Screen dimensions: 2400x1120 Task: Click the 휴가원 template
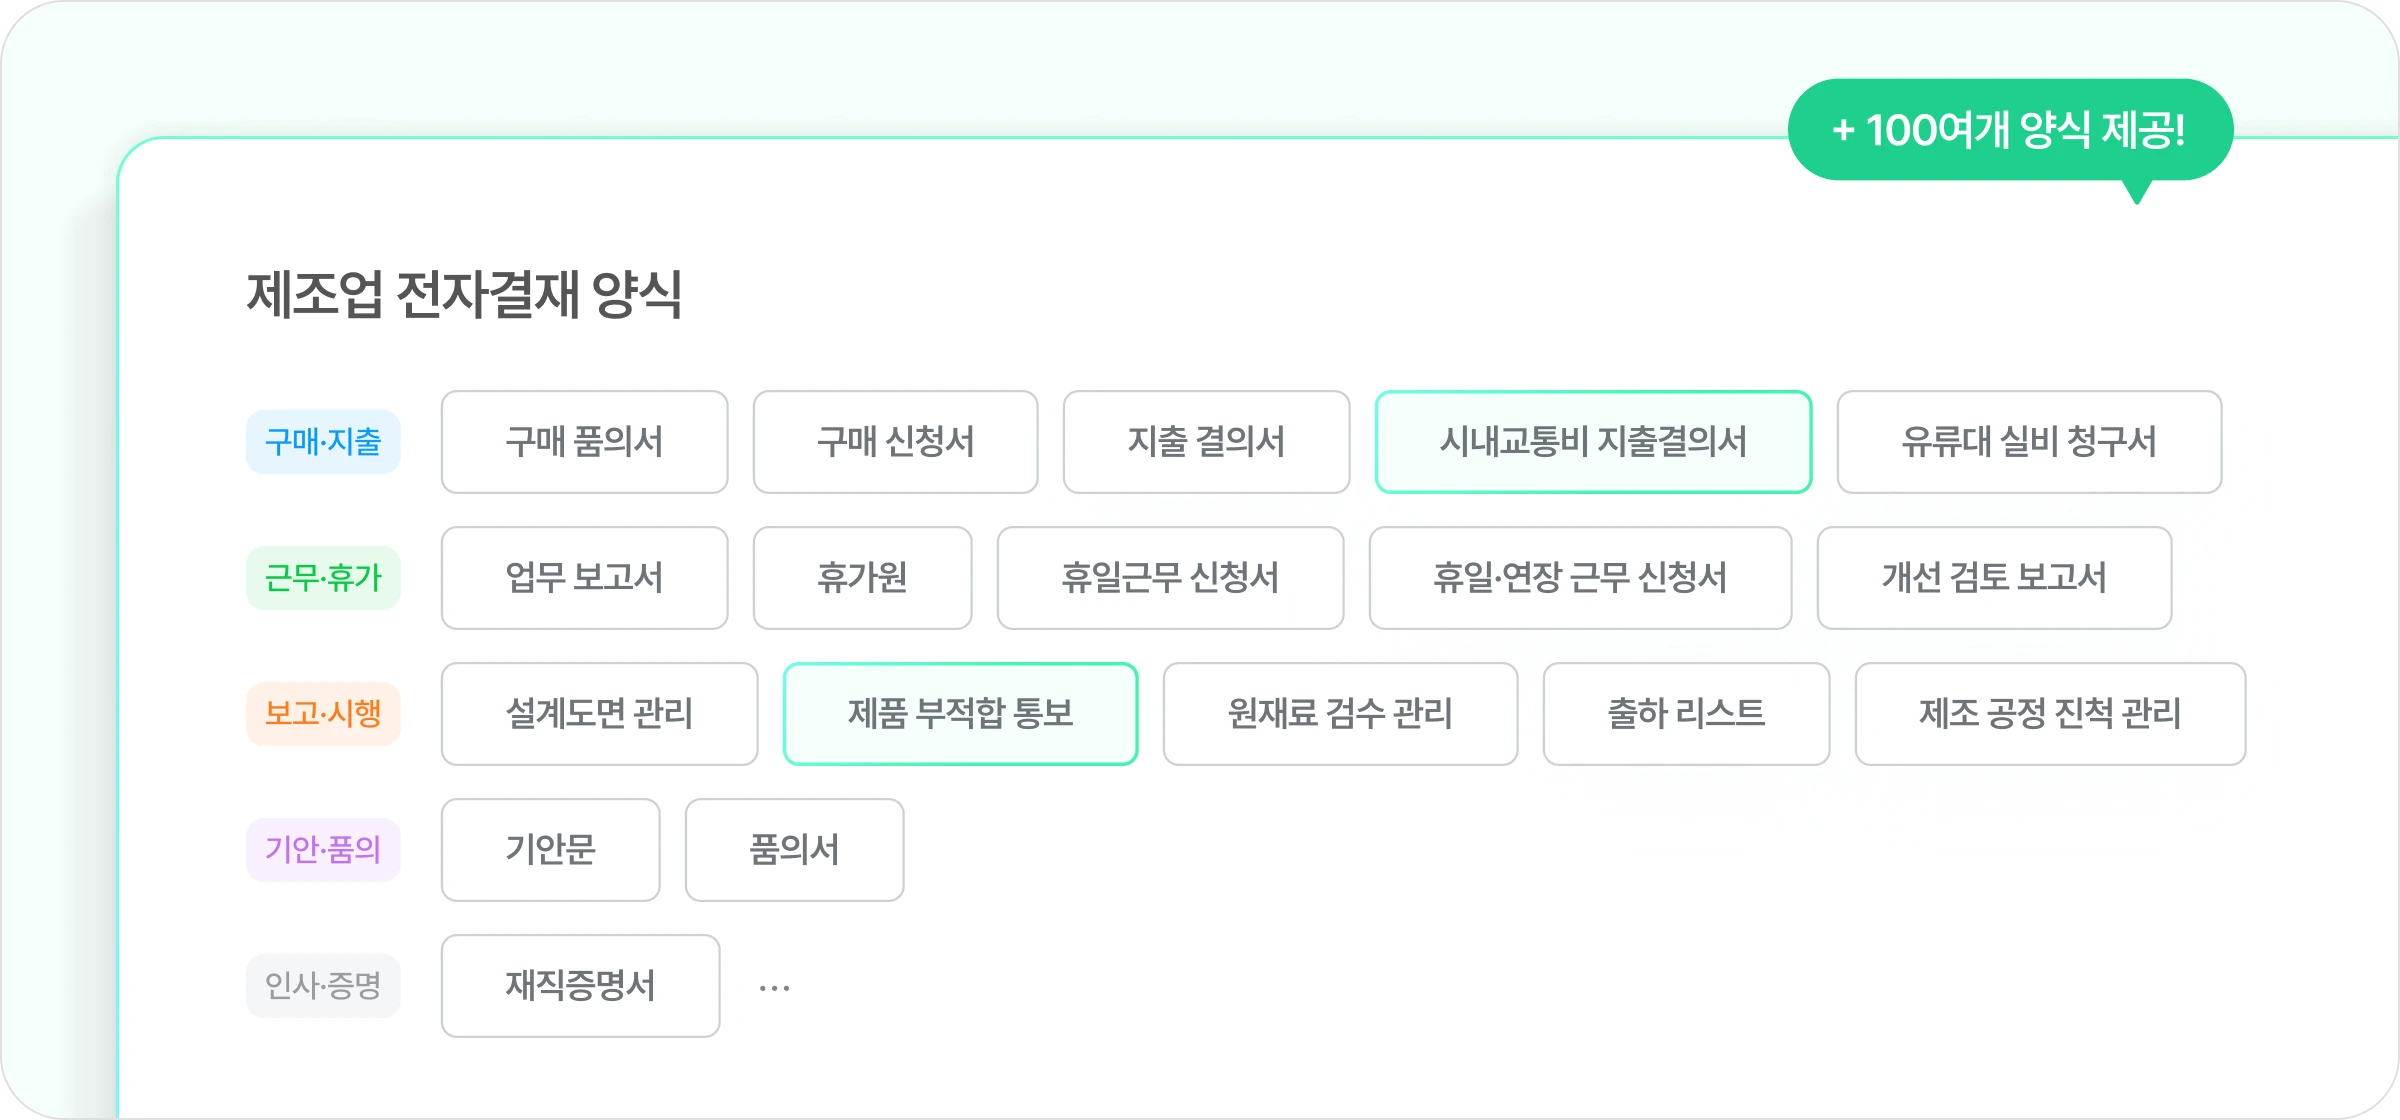point(862,578)
